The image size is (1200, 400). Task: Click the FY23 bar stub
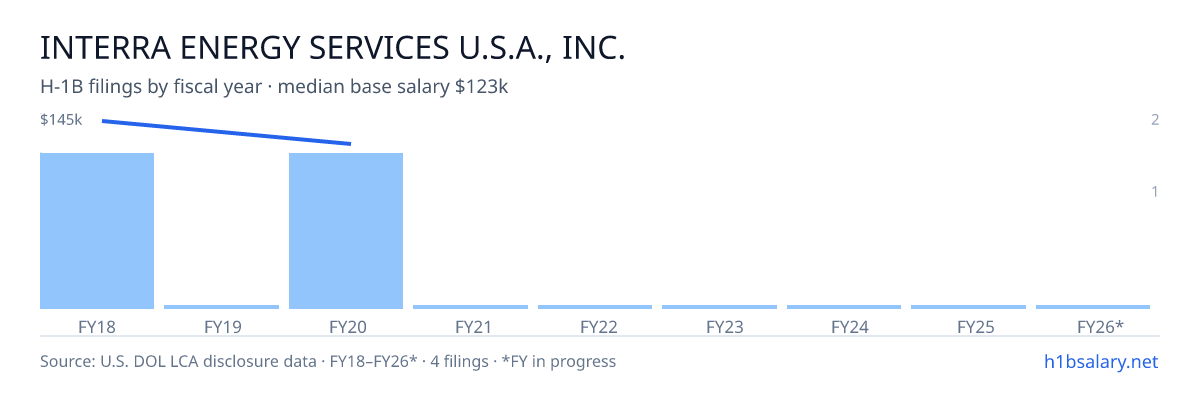(719, 307)
